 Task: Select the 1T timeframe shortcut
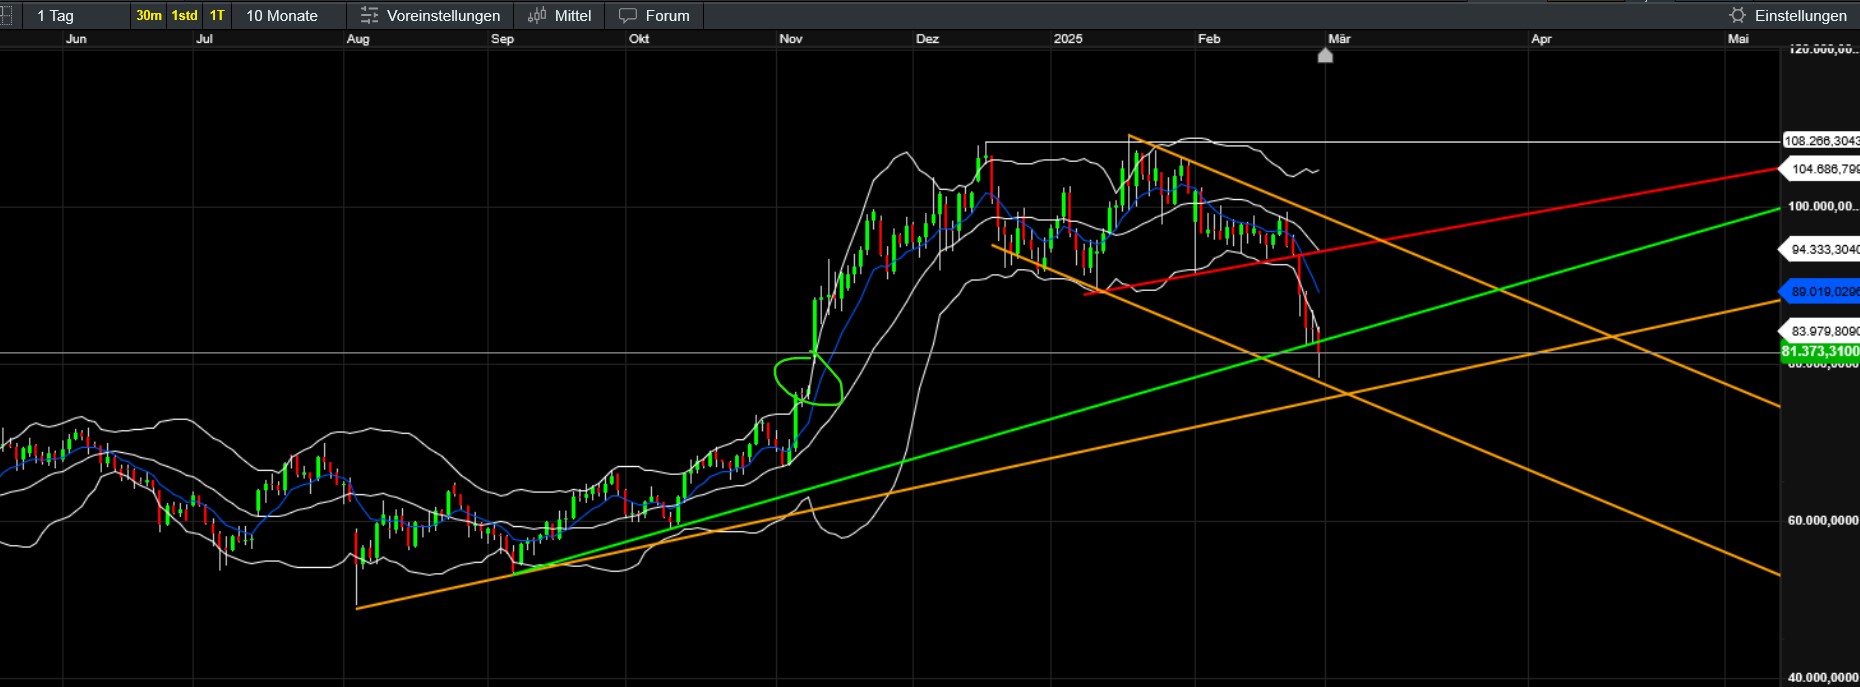click(x=217, y=16)
